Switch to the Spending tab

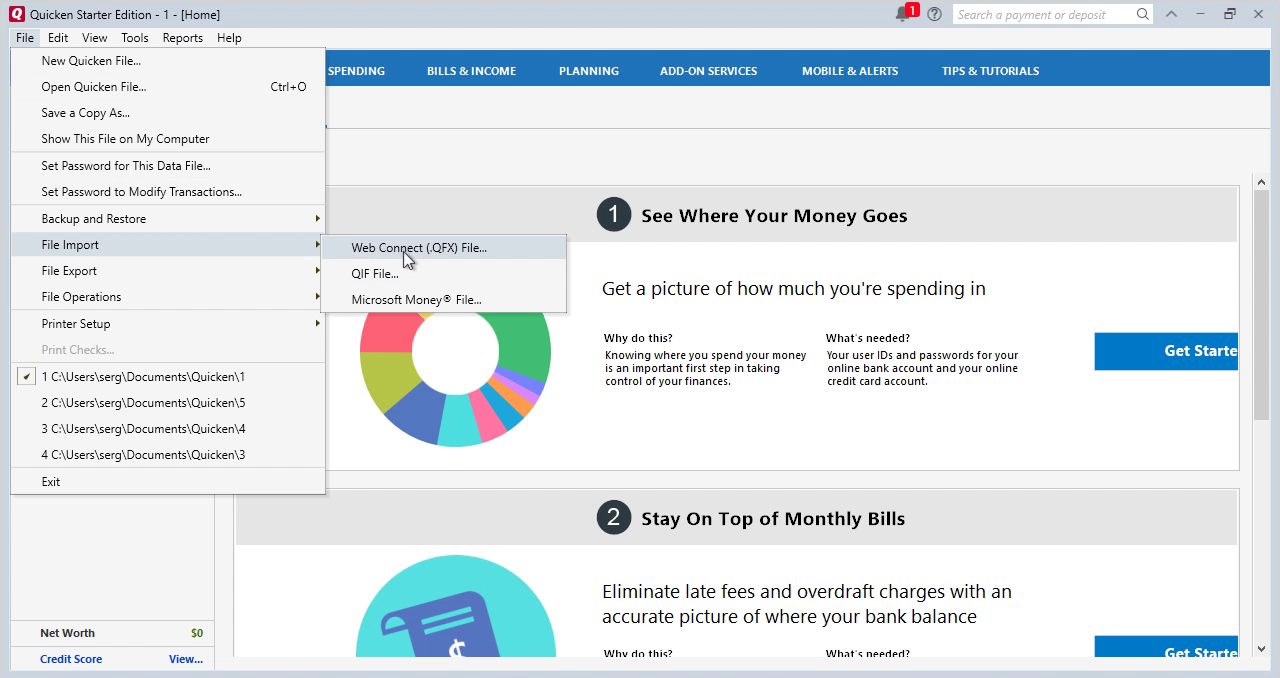click(356, 71)
